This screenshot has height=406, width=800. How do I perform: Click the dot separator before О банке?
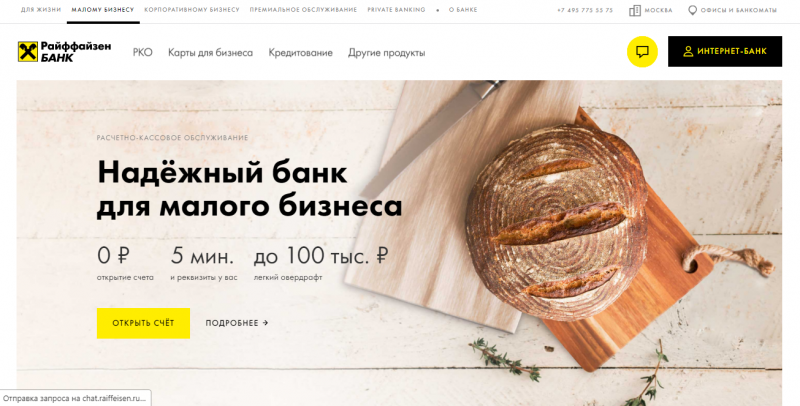pyautogui.click(x=437, y=10)
